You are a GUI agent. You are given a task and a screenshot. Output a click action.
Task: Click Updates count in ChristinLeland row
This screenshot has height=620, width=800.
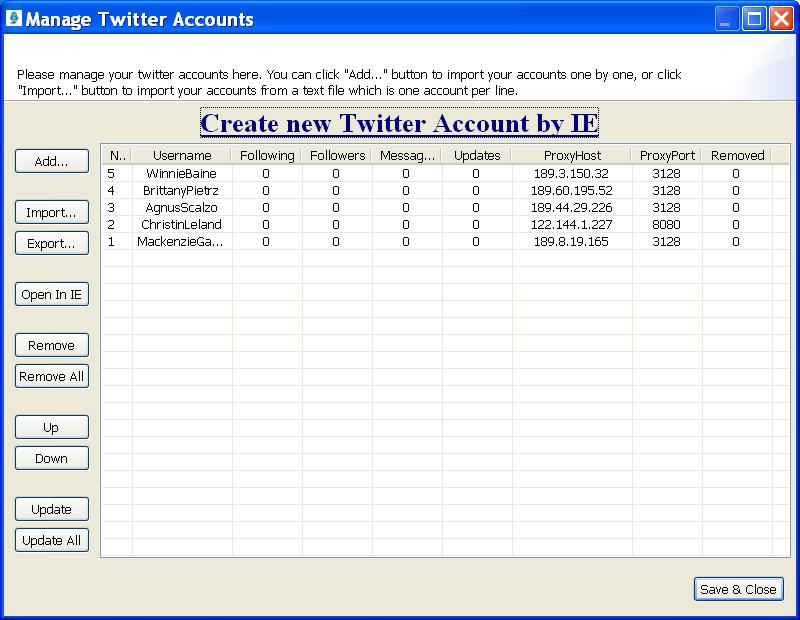[x=476, y=225]
